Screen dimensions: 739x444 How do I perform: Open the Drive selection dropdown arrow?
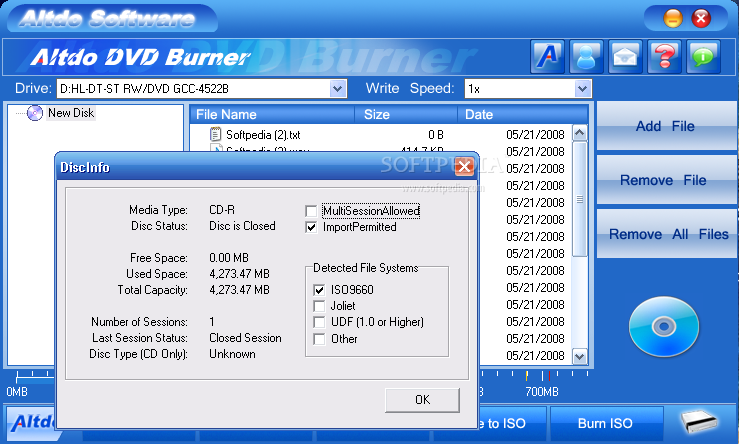[x=337, y=89]
